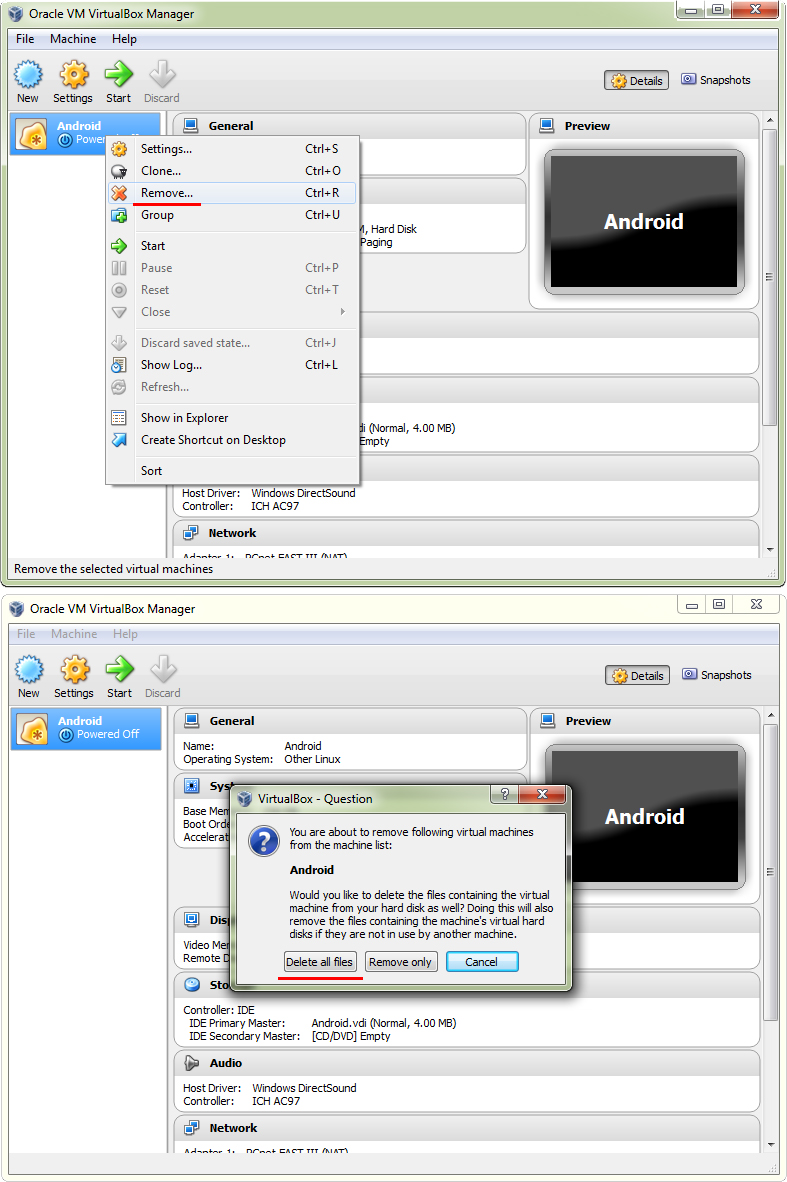
Task: Click Group icon in context menu
Action: pos(119,216)
